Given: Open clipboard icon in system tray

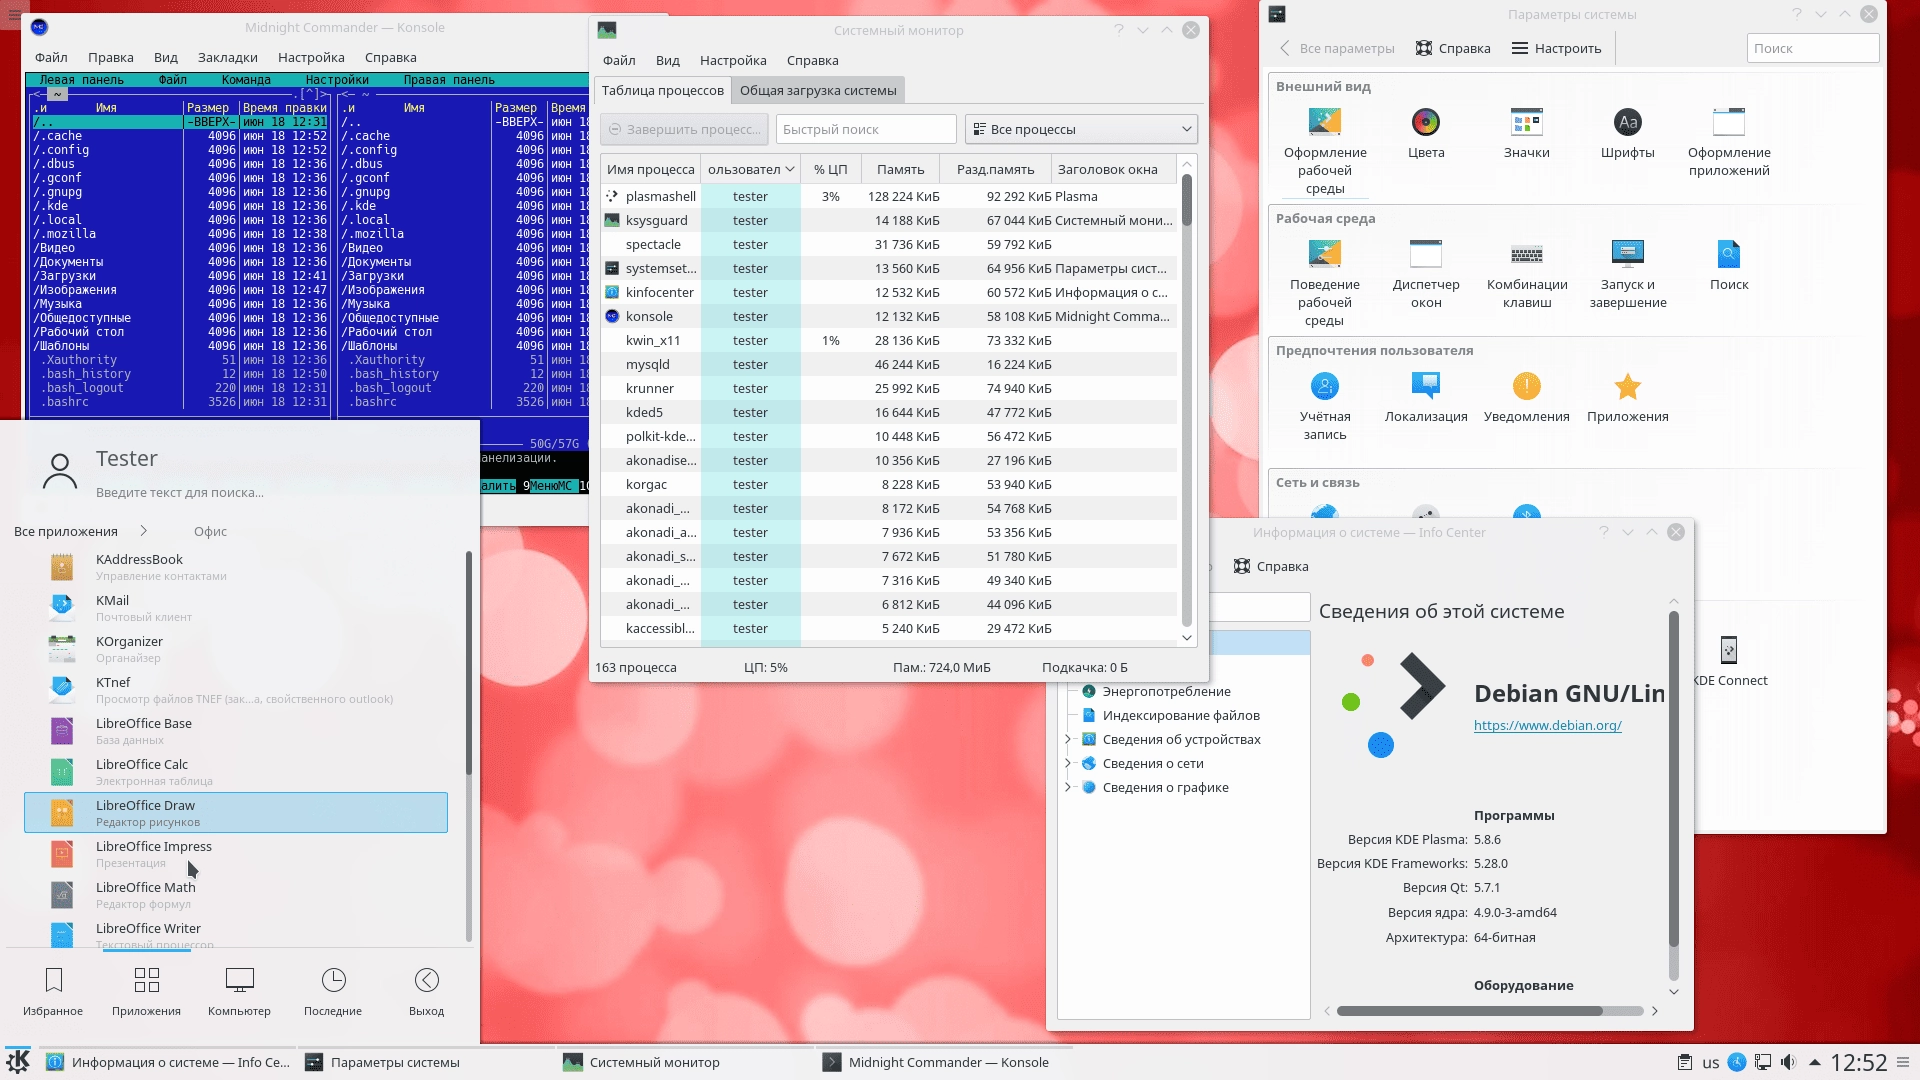Looking at the screenshot, I should click(1685, 1062).
